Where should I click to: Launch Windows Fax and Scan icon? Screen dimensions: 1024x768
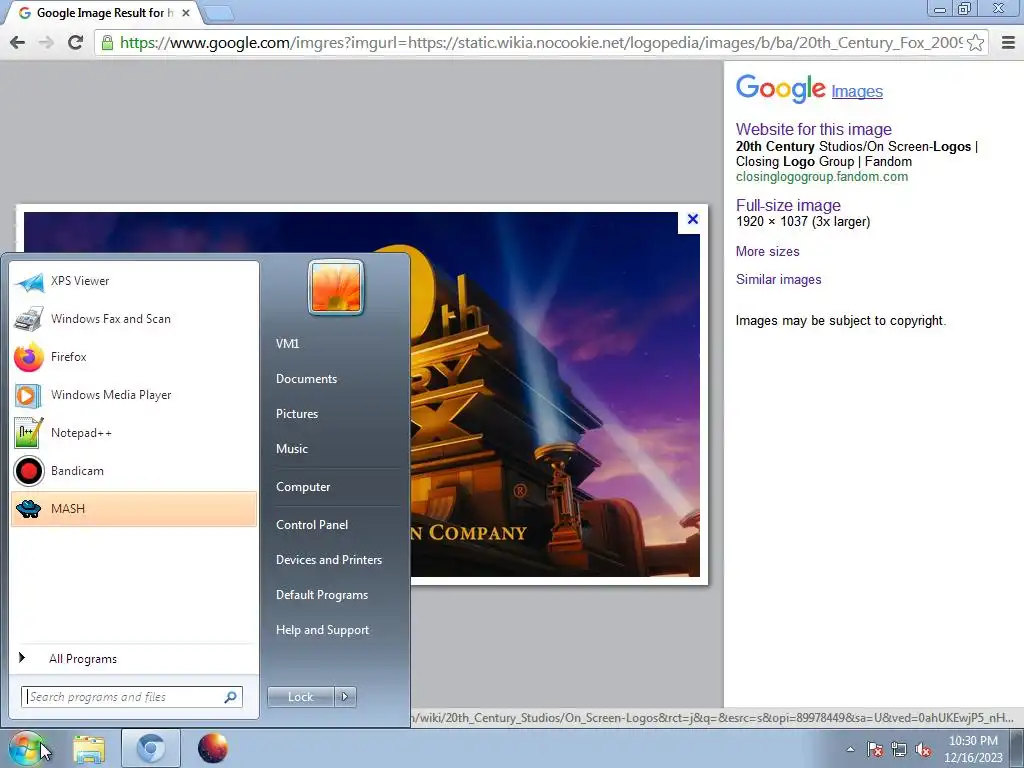click(29, 319)
